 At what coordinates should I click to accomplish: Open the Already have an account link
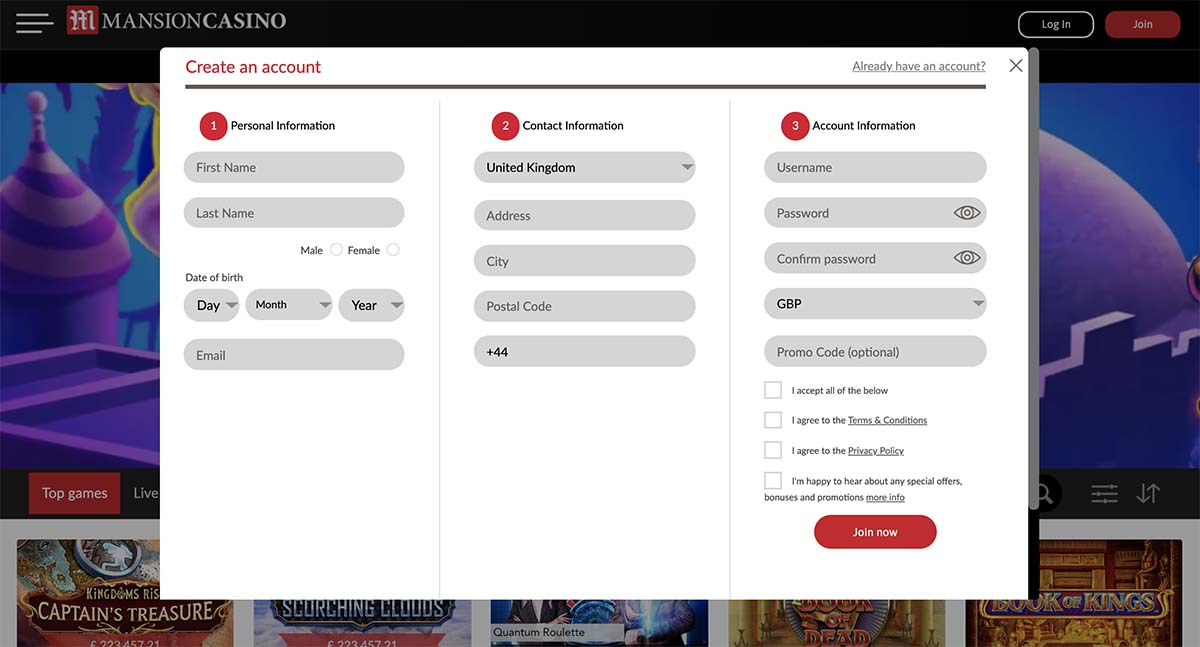pyautogui.click(x=918, y=65)
